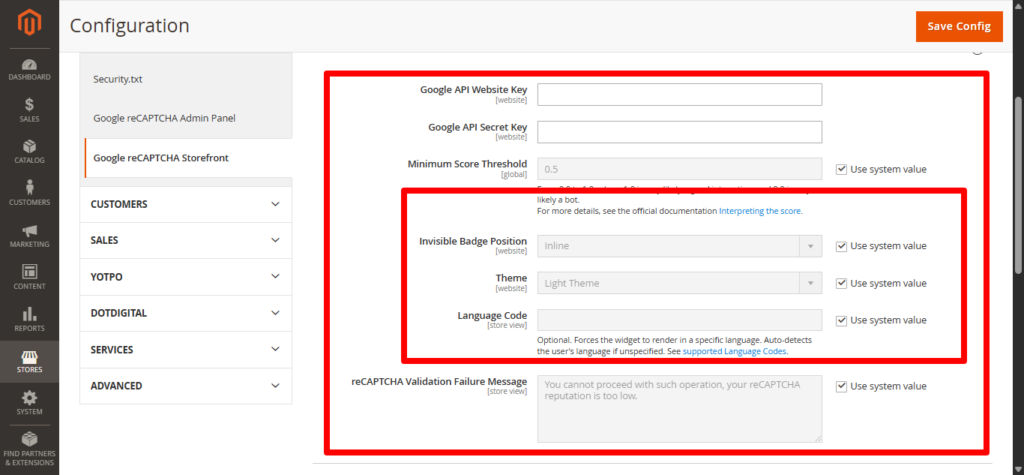Uncheck Use system value for Minimum Score Threshold
The image size is (1024, 475).
pos(841,169)
